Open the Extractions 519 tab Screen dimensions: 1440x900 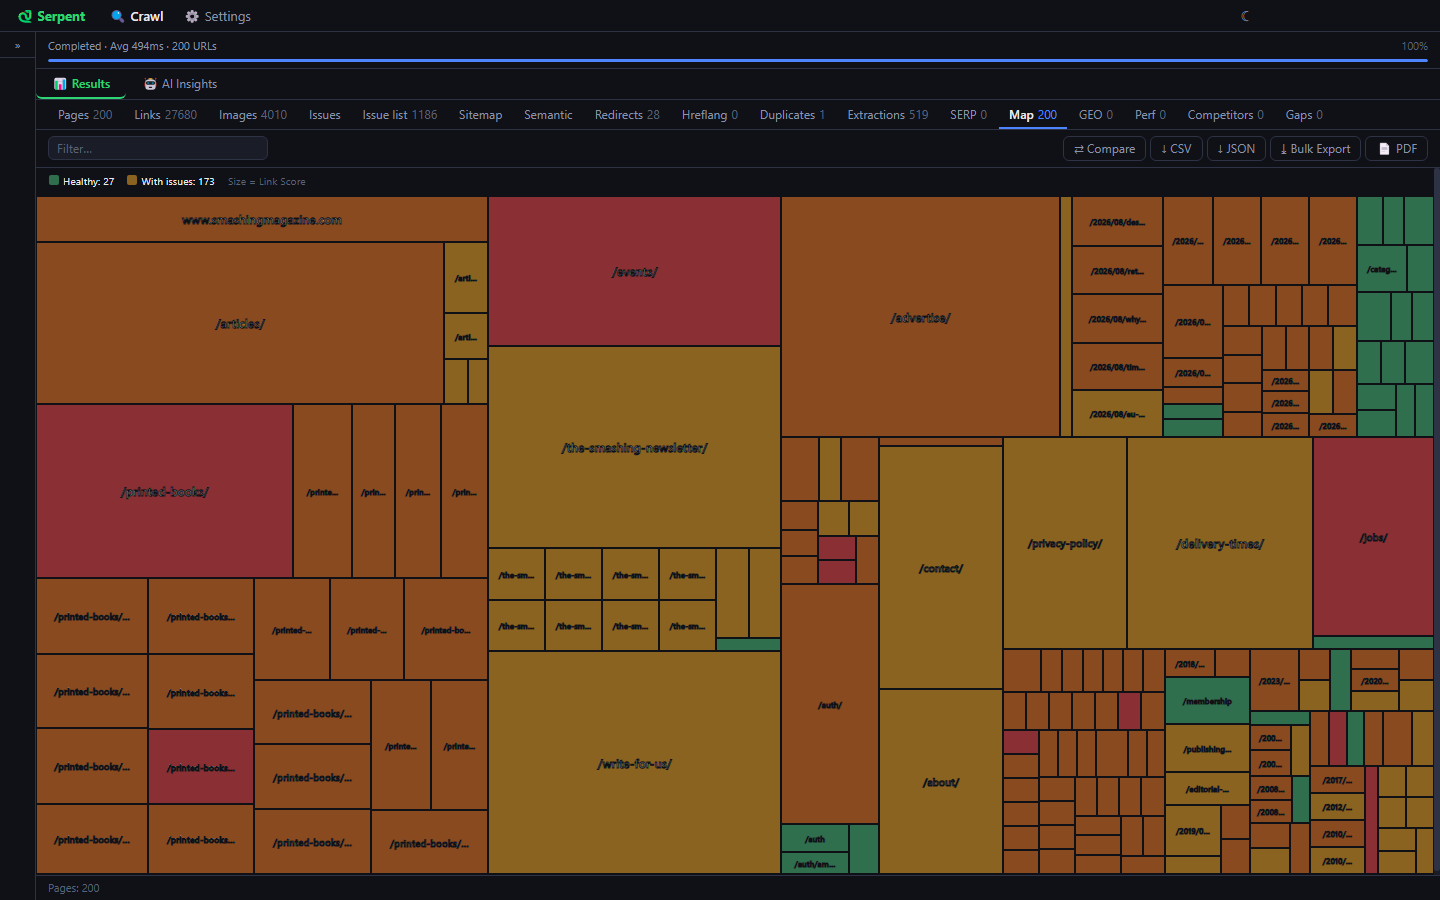[x=888, y=115]
